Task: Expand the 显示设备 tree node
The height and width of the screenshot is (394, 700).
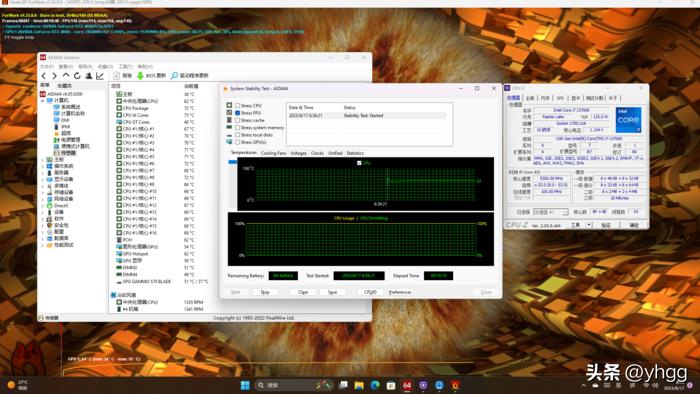Action: click(x=43, y=179)
